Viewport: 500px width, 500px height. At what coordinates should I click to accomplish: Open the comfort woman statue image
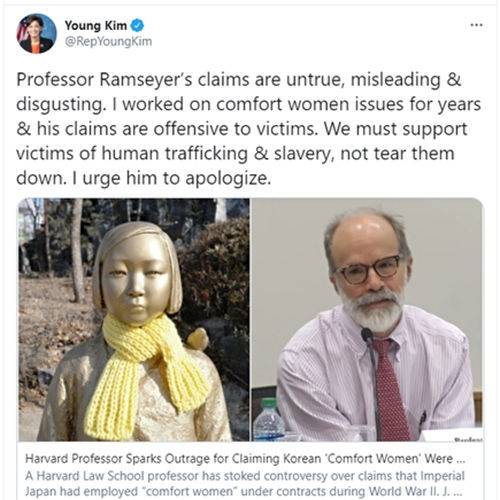click(134, 319)
